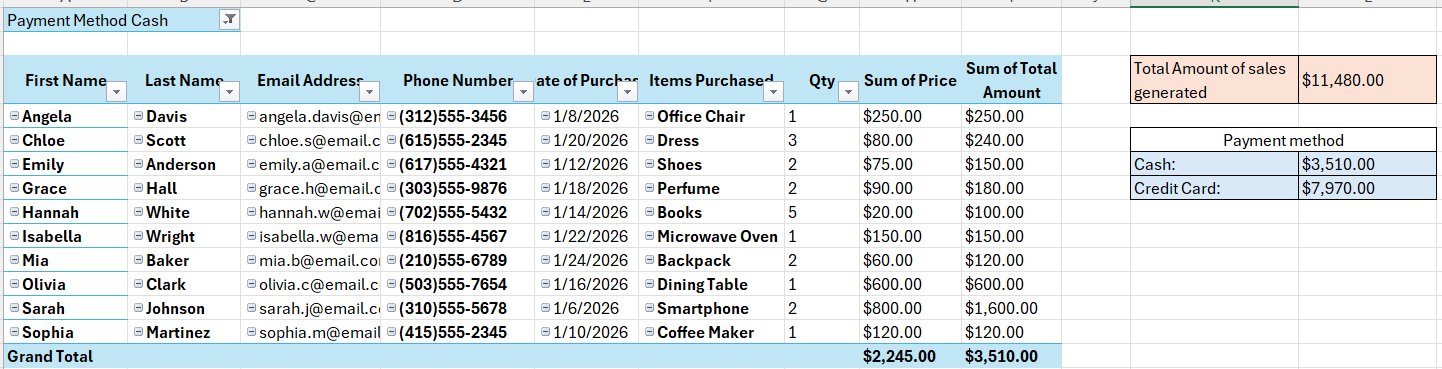Collapse the Sophia first name group
This screenshot has width=1442, height=369.
click(14, 332)
